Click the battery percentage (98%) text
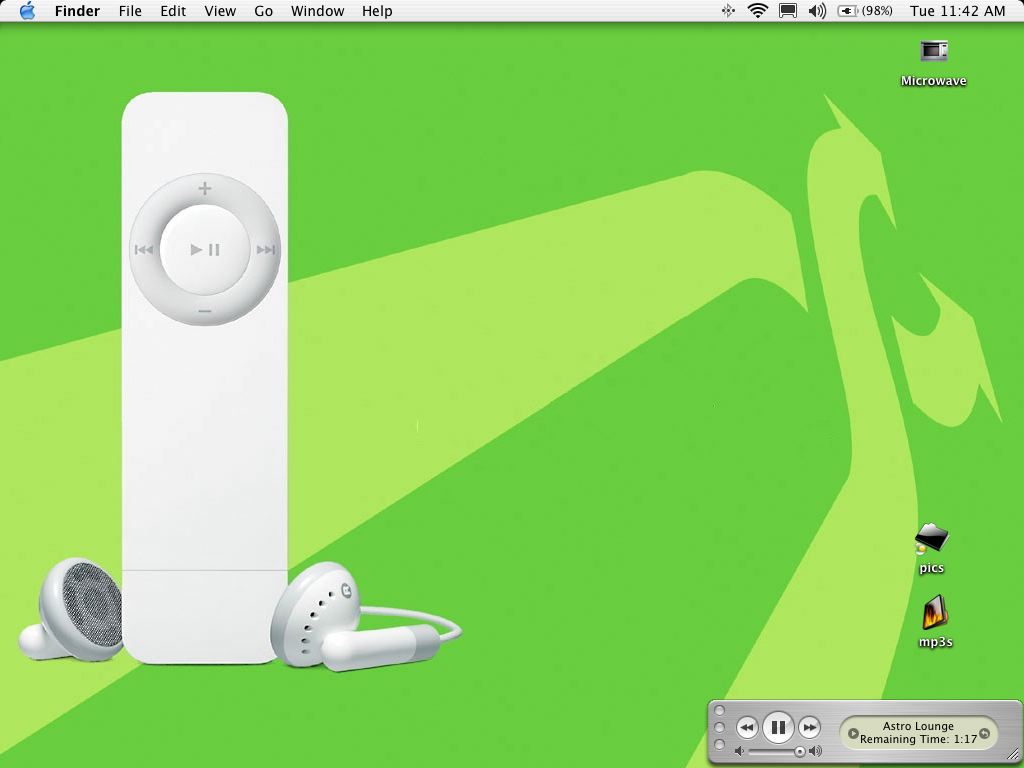 point(877,11)
